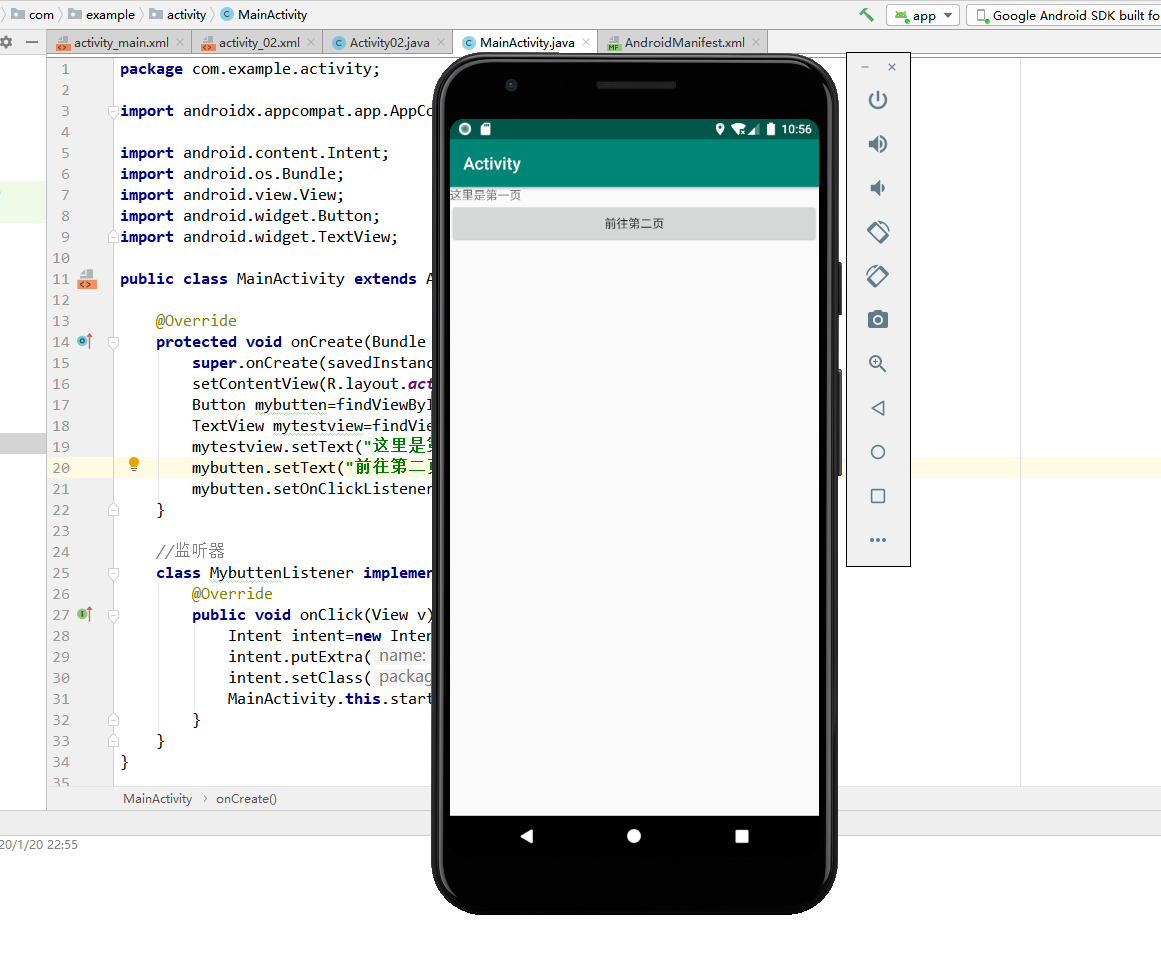Viewport: 1161px width, 957px height.
Task: Tap phone navigation recents button
Action: tap(742, 836)
